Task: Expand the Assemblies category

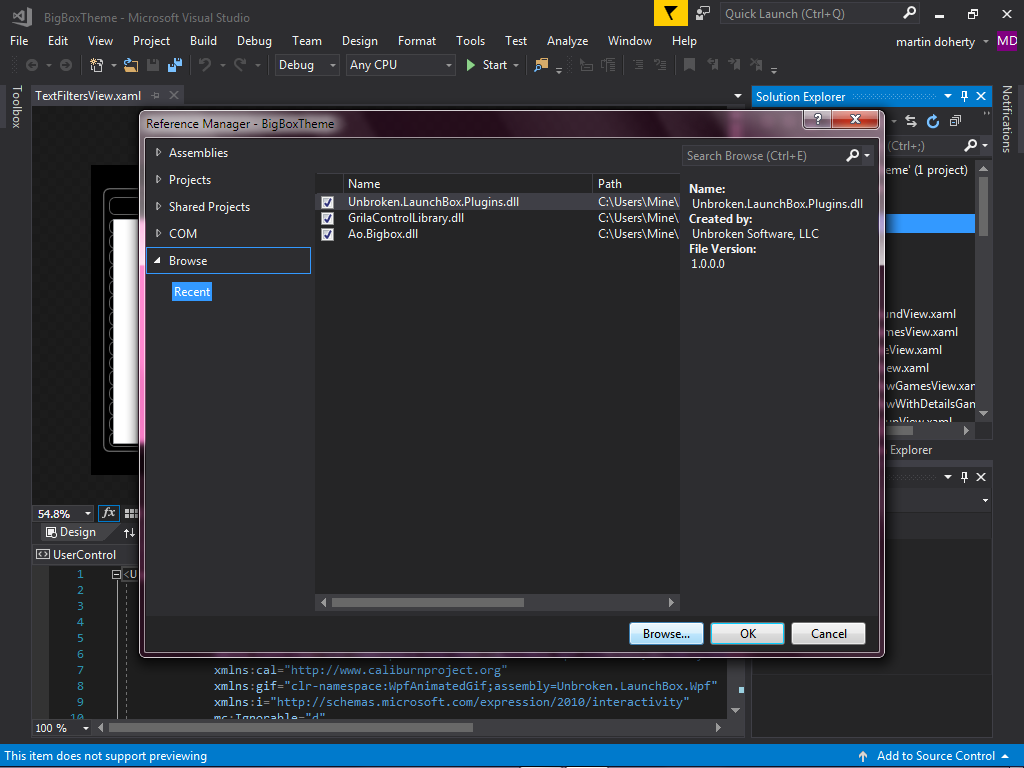Action: 158,152
